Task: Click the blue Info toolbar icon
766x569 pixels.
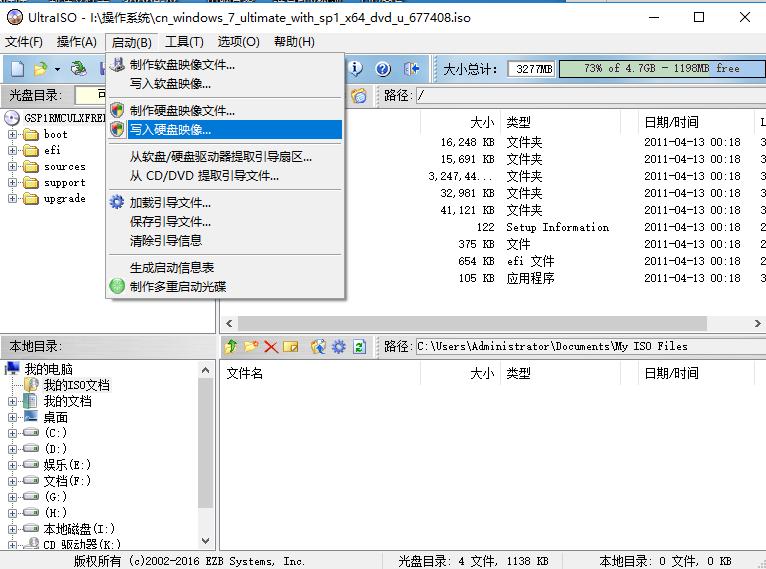Action: point(356,69)
